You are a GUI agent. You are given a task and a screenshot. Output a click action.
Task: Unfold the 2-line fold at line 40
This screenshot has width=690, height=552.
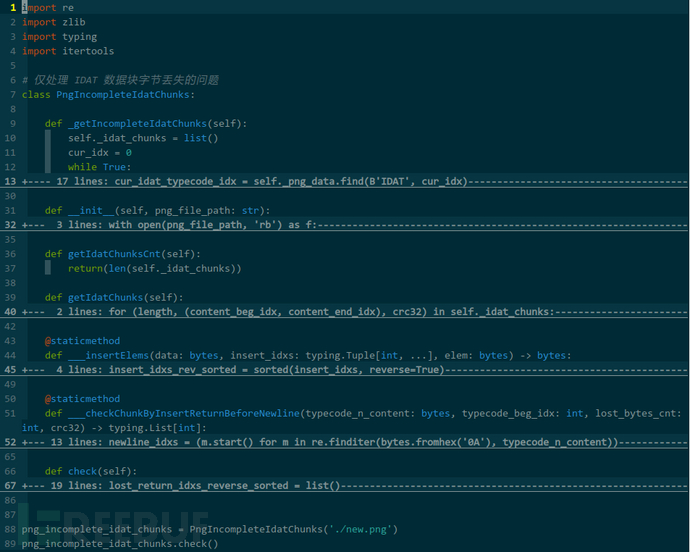click(345, 312)
